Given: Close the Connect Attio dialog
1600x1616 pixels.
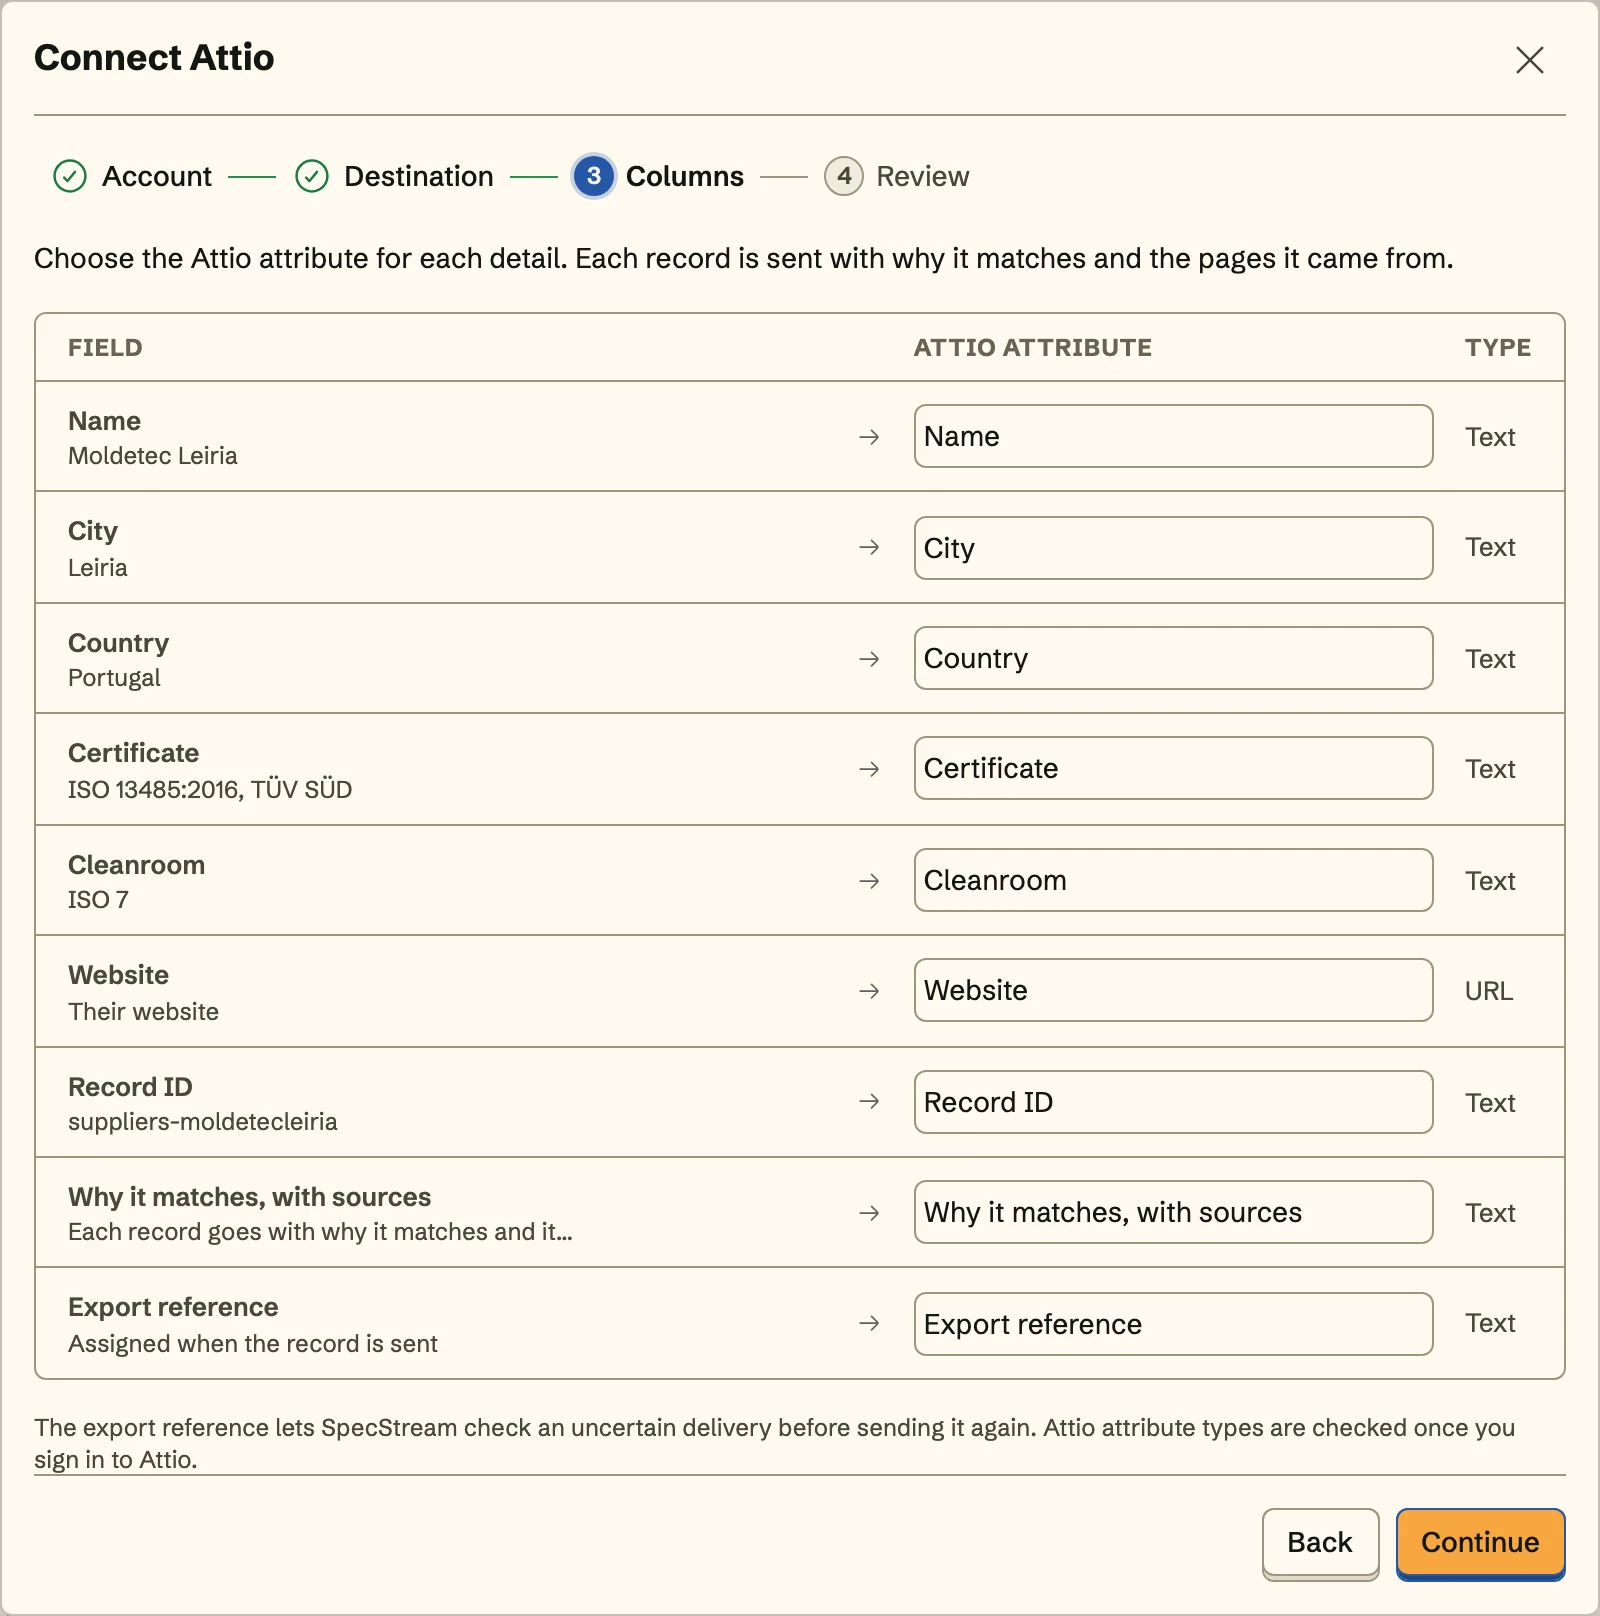Looking at the screenshot, I should point(1529,60).
